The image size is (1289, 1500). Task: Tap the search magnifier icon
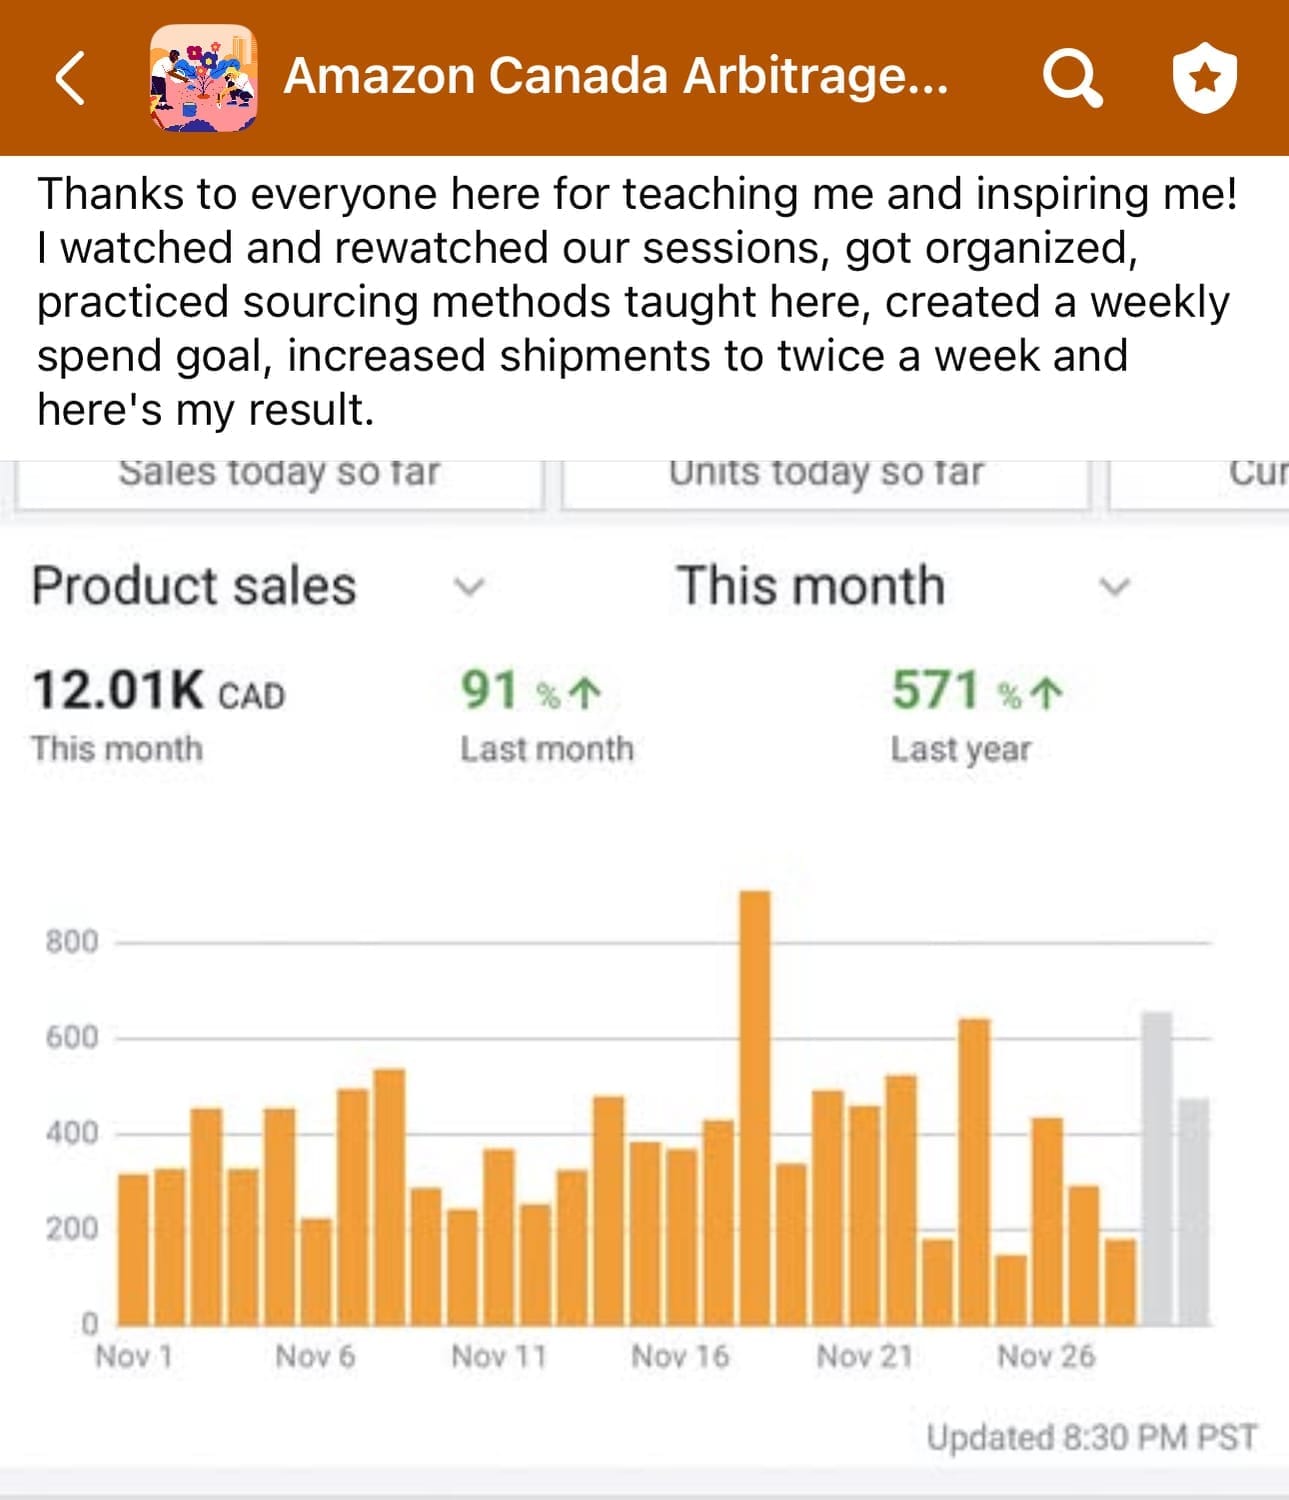click(x=1072, y=78)
